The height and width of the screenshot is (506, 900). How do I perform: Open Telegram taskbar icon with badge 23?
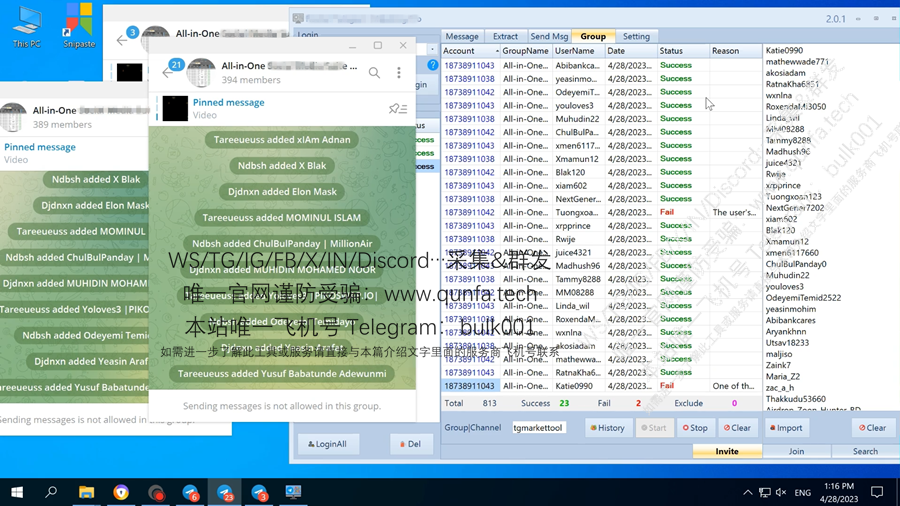click(224, 492)
